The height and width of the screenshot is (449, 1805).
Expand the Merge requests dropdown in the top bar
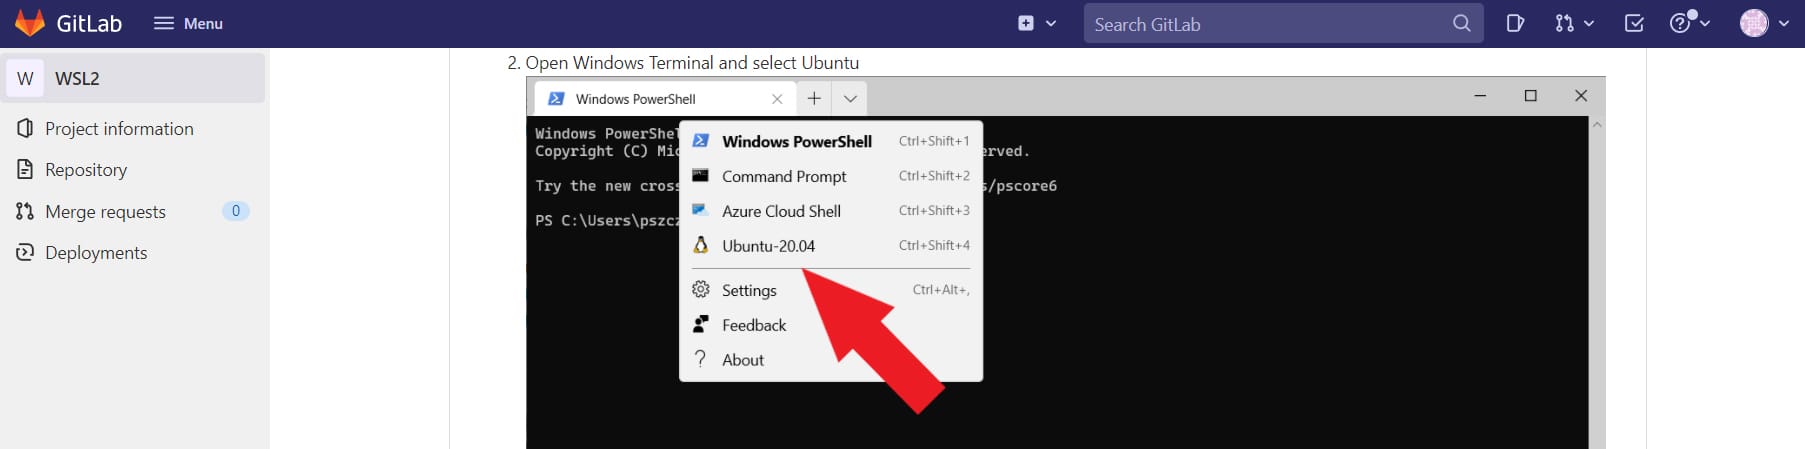tap(1573, 23)
